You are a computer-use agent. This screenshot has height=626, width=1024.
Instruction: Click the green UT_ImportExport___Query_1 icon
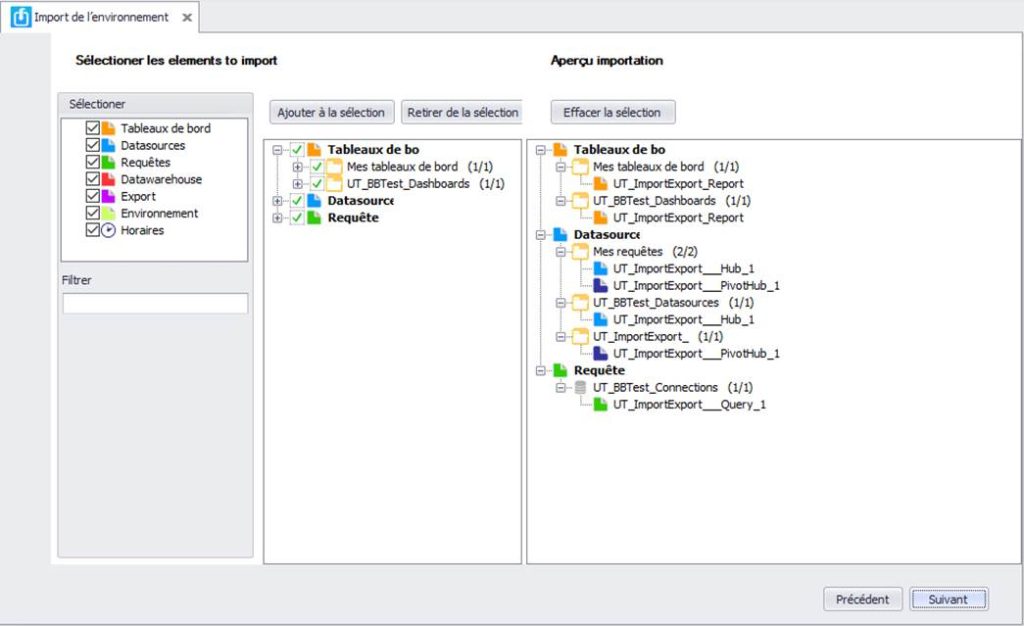click(x=600, y=404)
